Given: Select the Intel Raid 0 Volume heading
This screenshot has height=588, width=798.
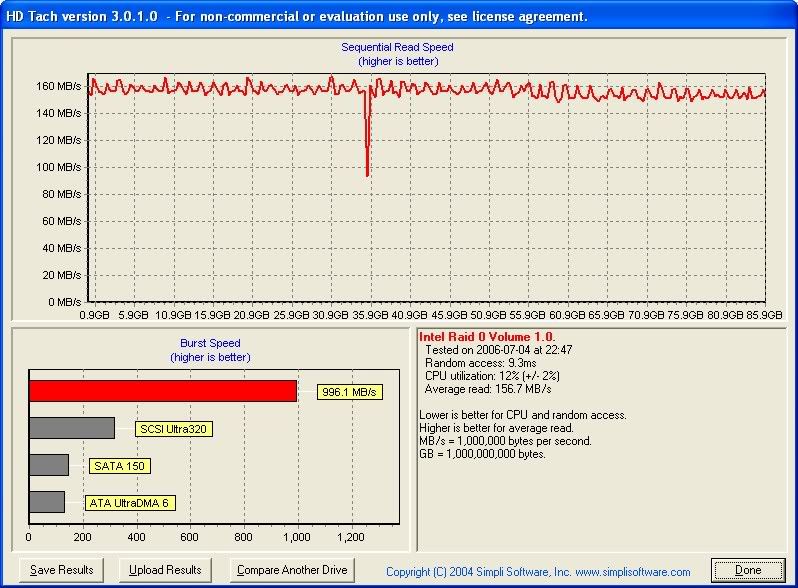Looking at the screenshot, I should [487, 337].
